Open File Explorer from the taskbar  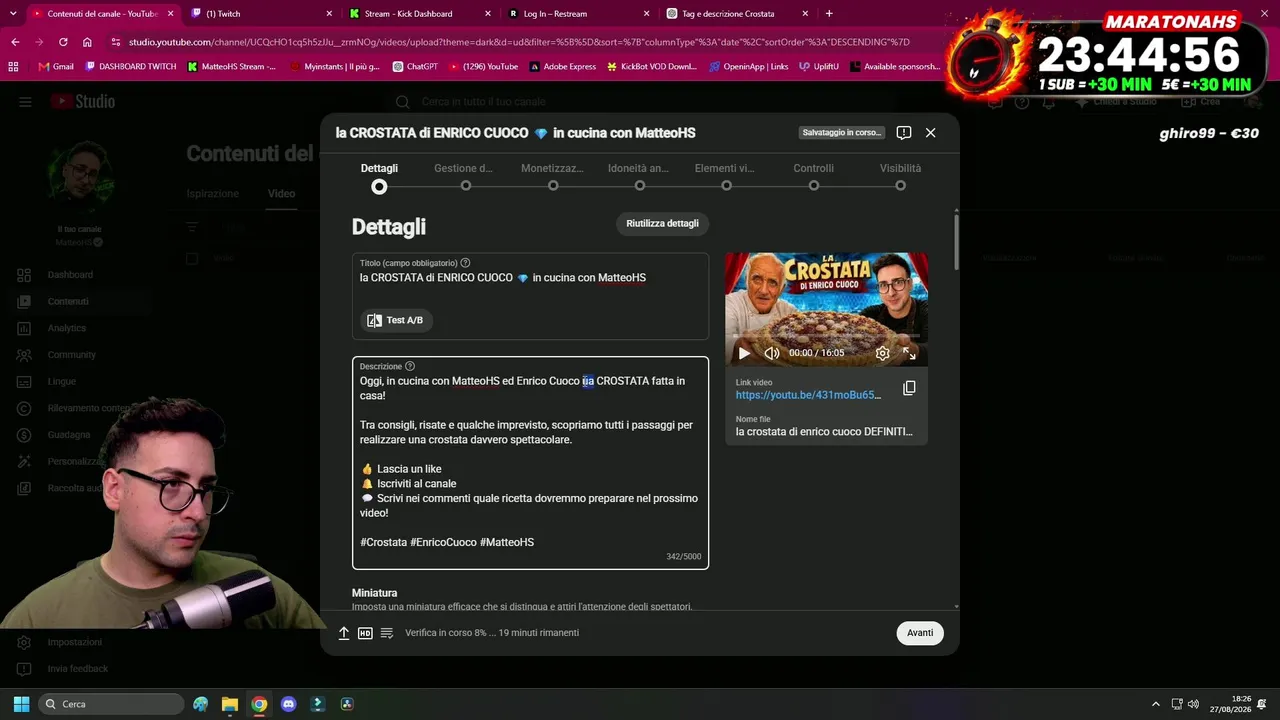click(230, 704)
